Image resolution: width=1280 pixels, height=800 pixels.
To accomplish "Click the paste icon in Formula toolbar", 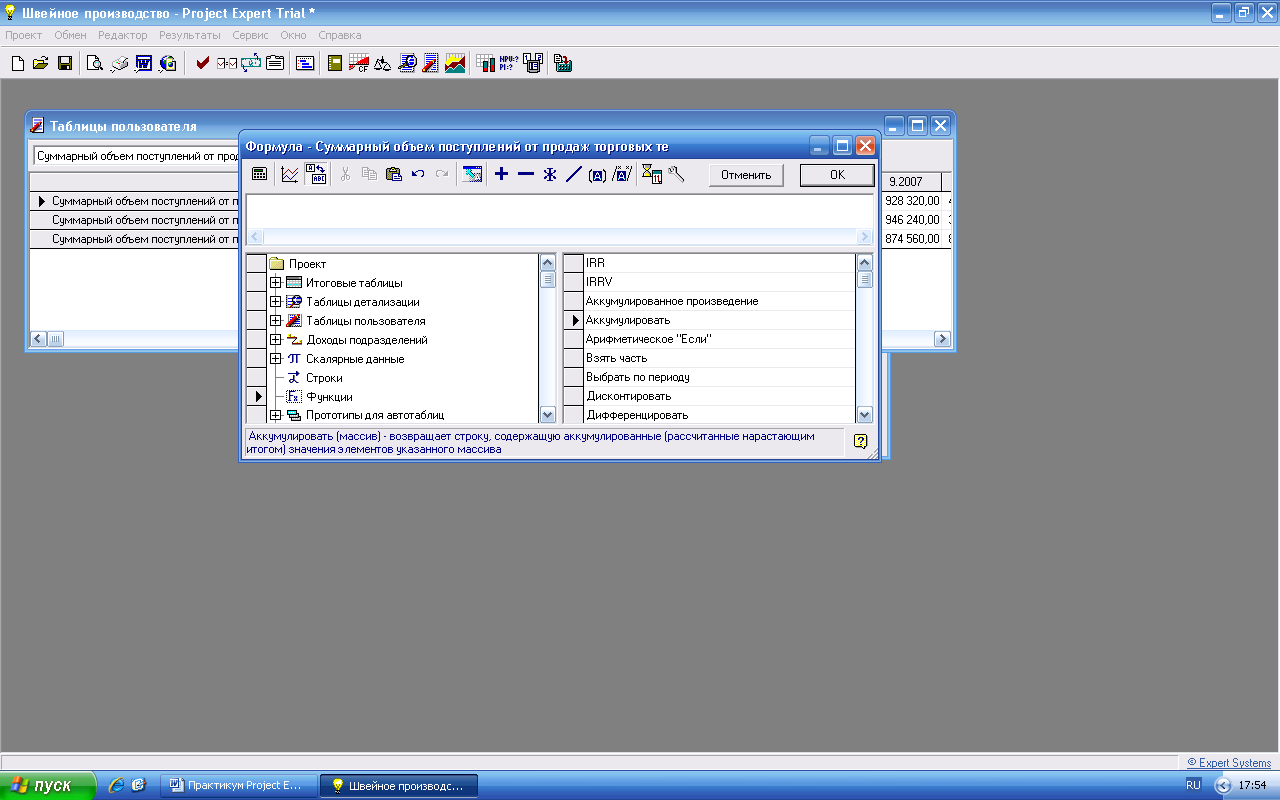I will (394, 174).
